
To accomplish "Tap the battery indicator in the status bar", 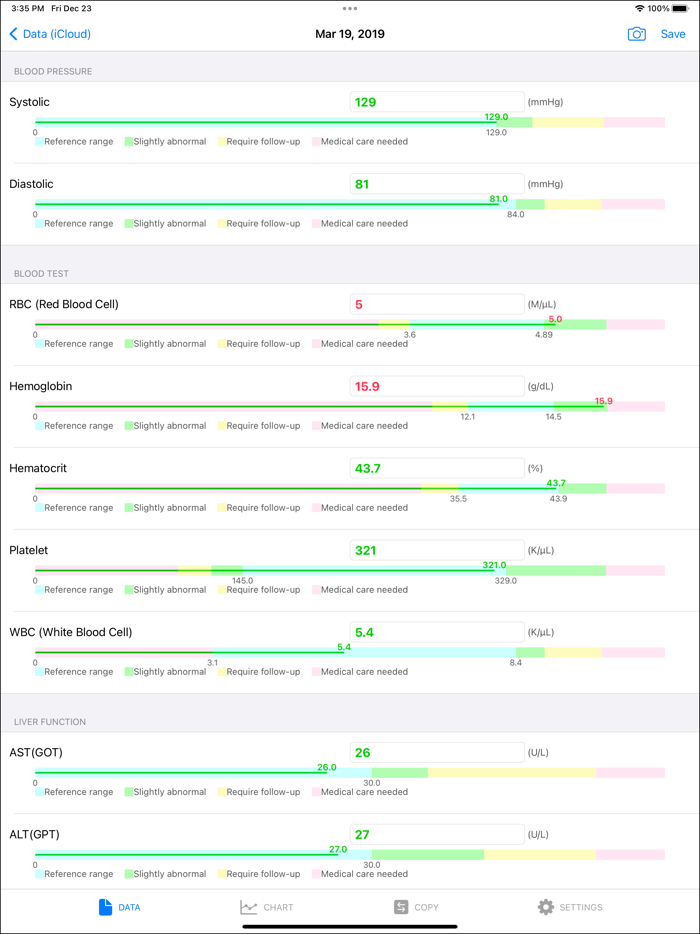I will point(682,8).
